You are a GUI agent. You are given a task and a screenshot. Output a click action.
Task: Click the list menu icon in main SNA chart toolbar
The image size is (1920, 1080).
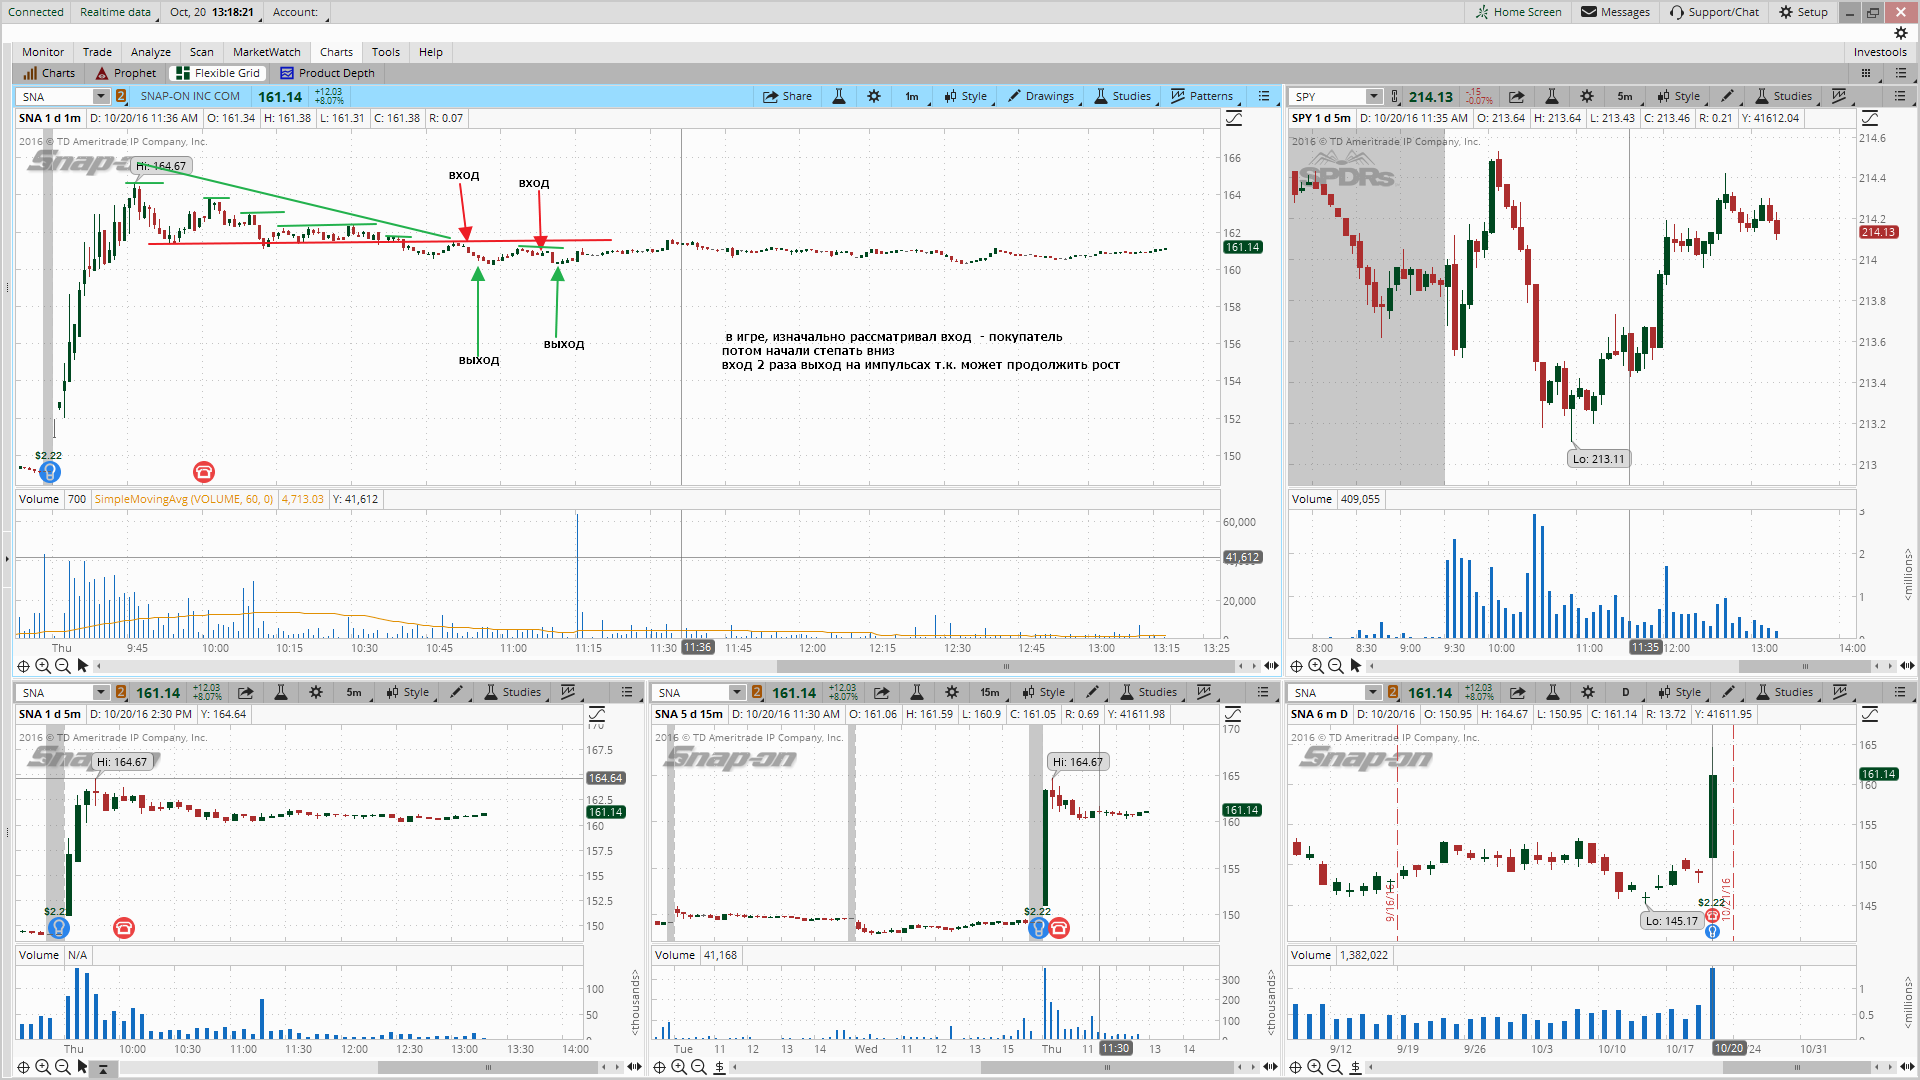coord(1264,96)
